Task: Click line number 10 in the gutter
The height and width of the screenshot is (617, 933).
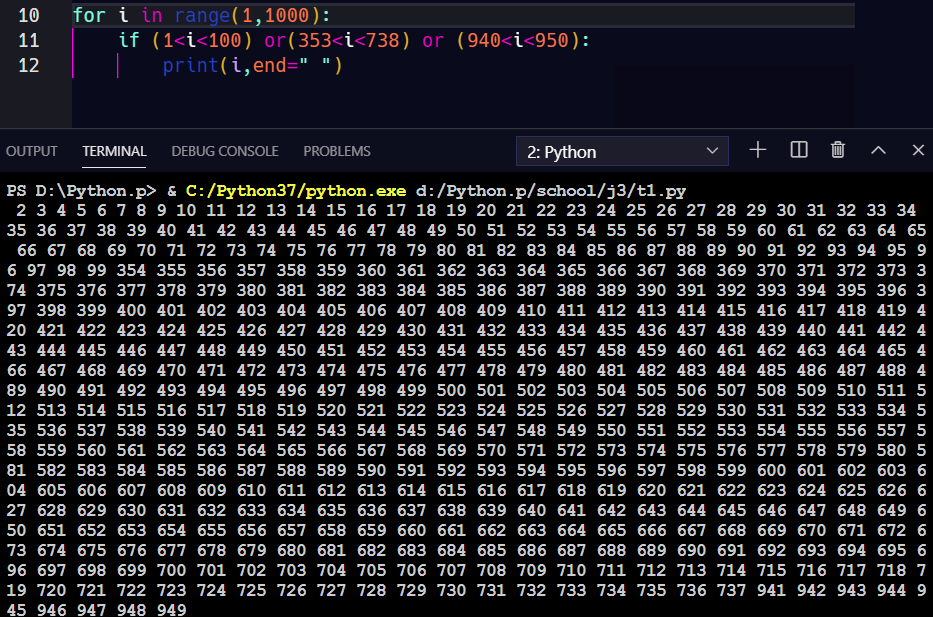Action: [30, 16]
